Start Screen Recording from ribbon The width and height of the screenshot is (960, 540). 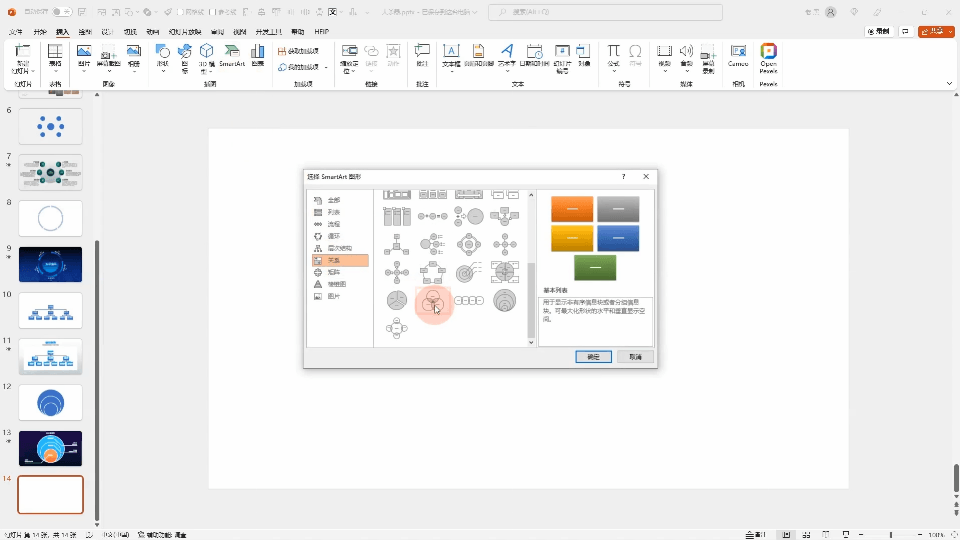point(708,51)
